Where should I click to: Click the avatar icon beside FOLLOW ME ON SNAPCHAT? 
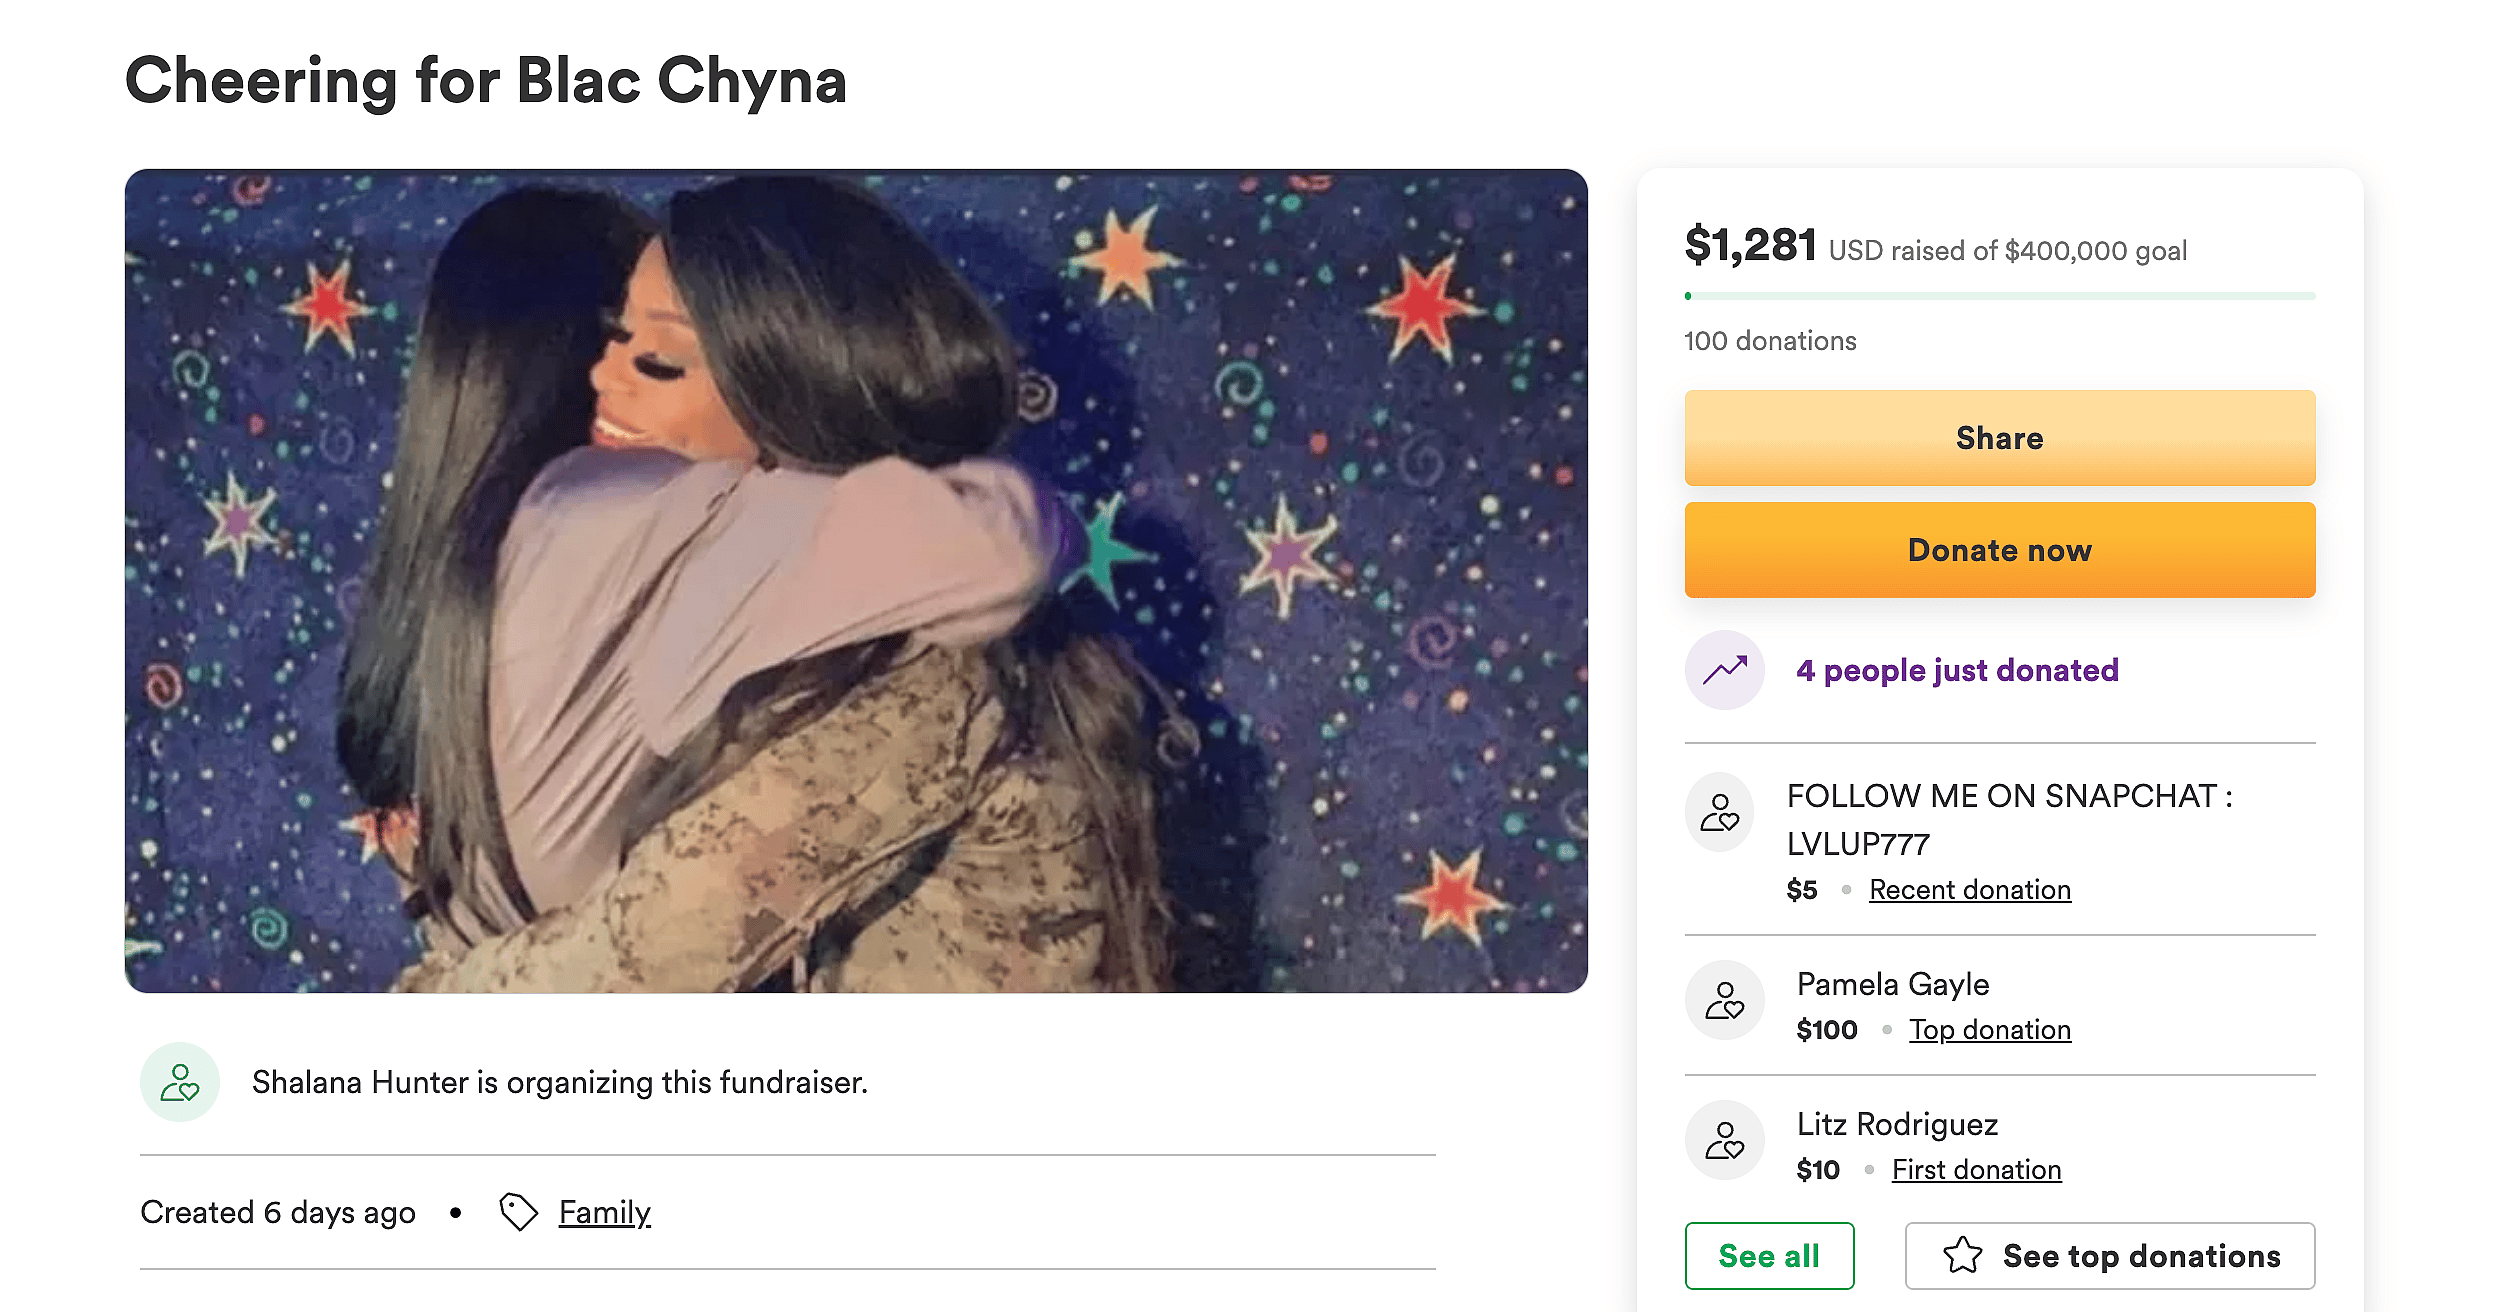click(1723, 813)
